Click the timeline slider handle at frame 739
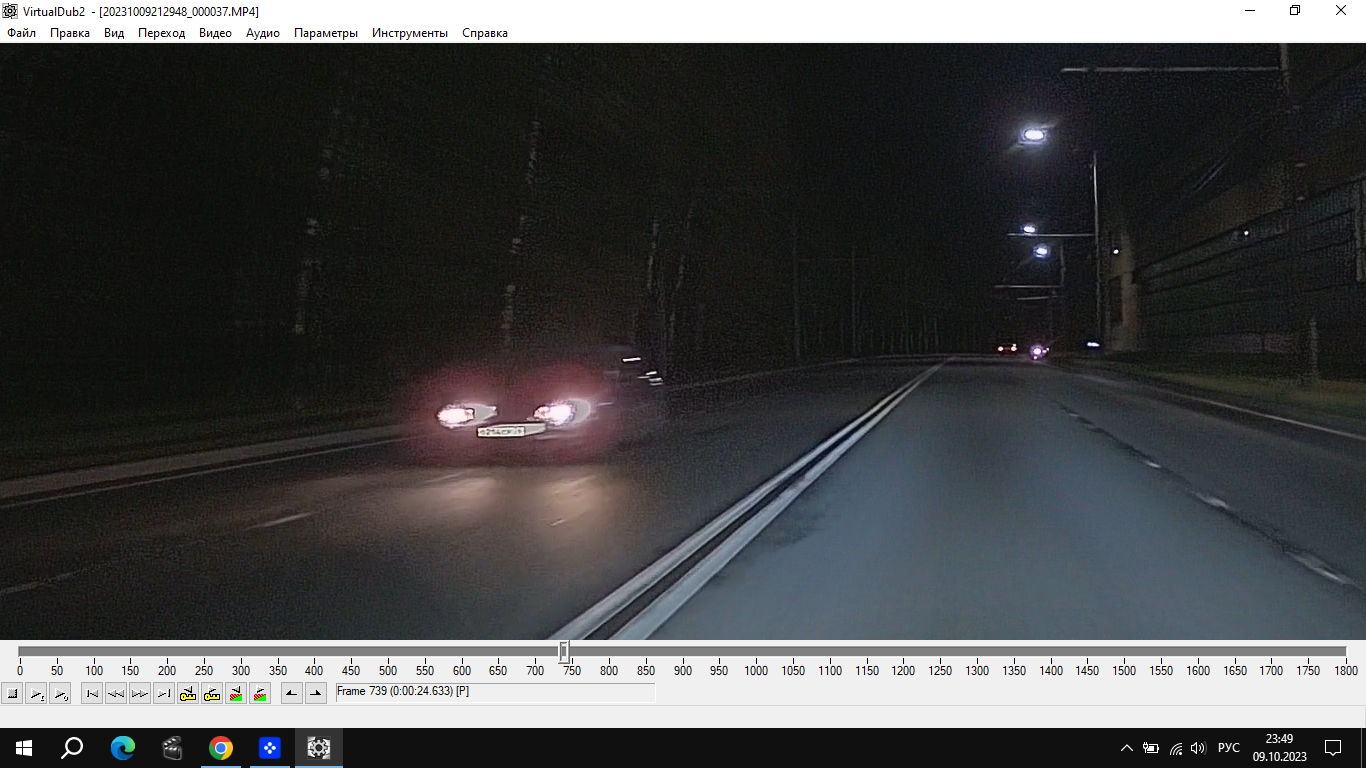The width and height of the screenshot is (1366, 768). click(x=564, y=652)
